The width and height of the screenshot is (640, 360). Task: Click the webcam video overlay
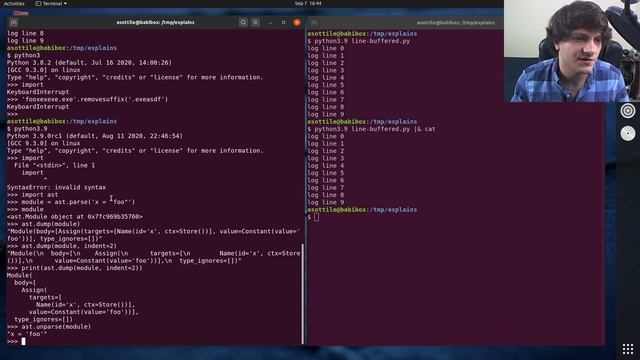click(572, 51)
